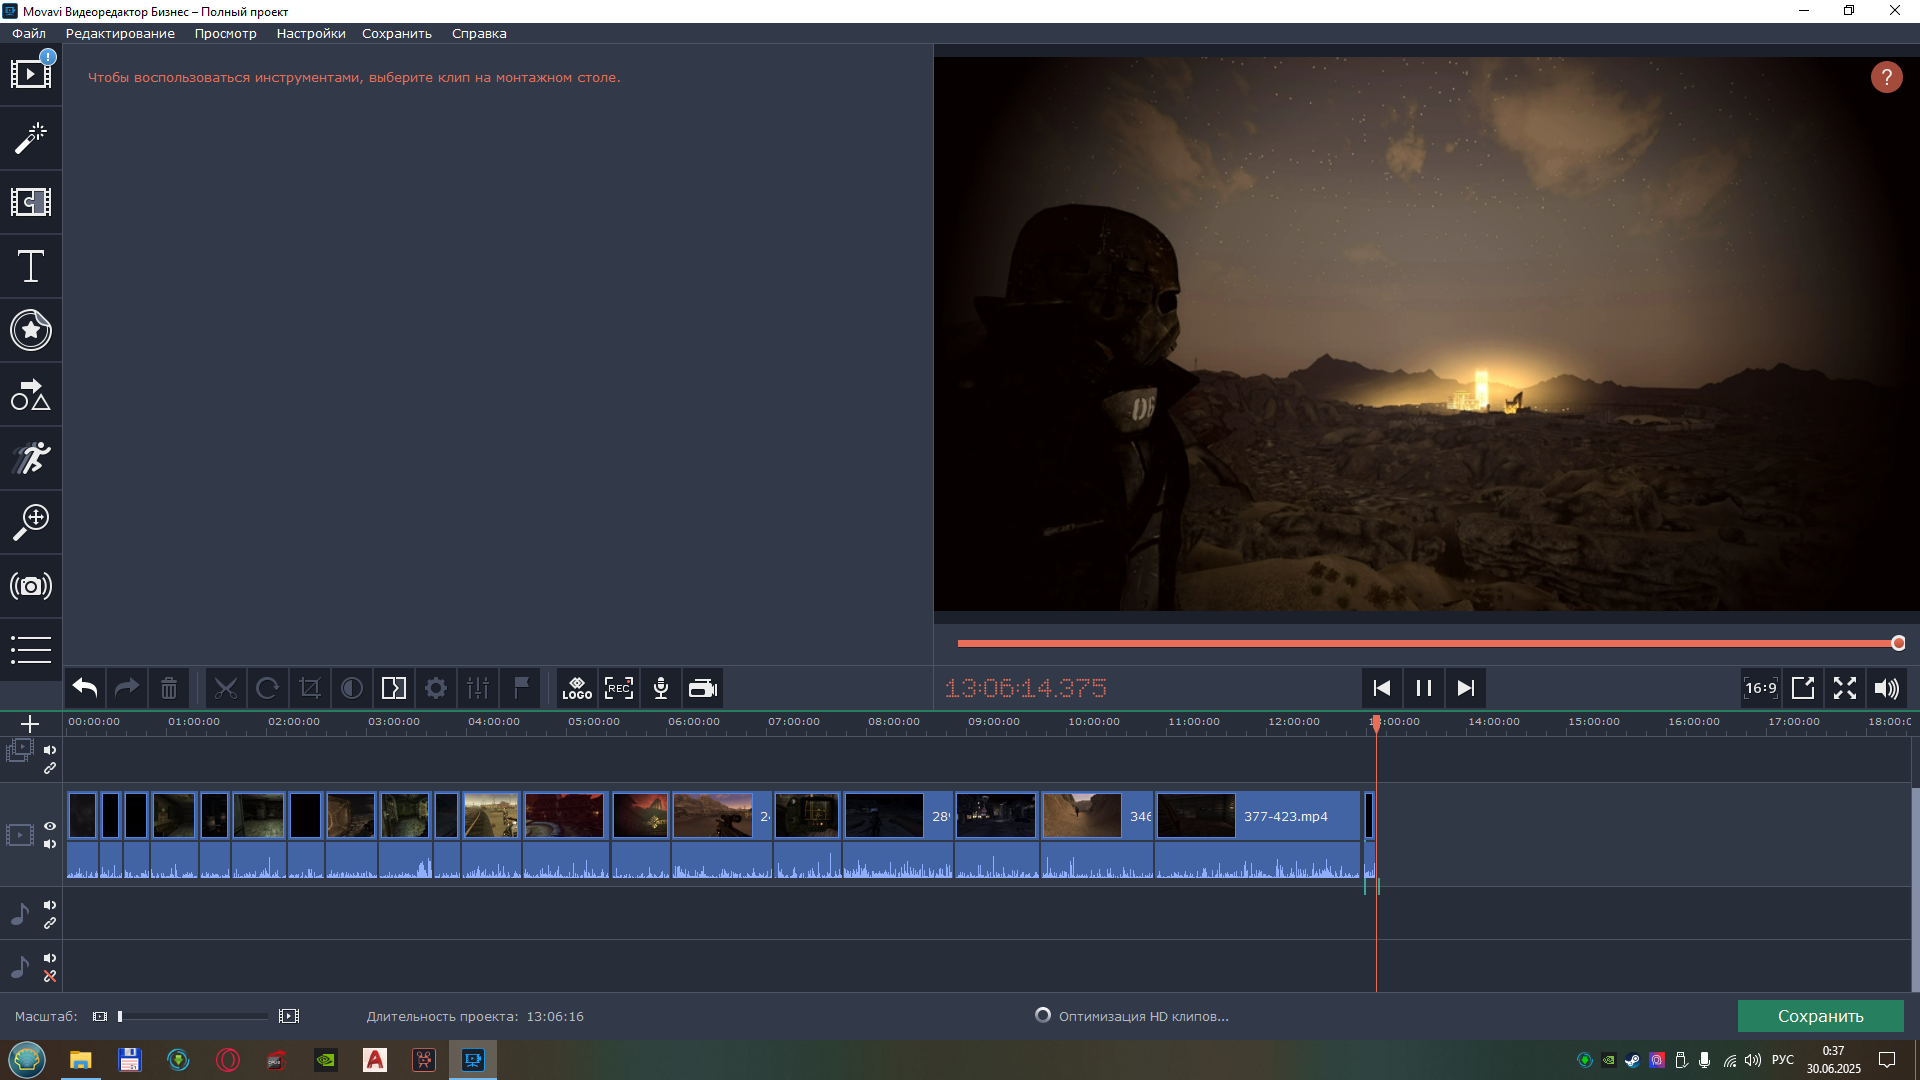Capture video from camera icon
The image size is (1920, 1080).
pyautogui.click(x=703, y=688)
